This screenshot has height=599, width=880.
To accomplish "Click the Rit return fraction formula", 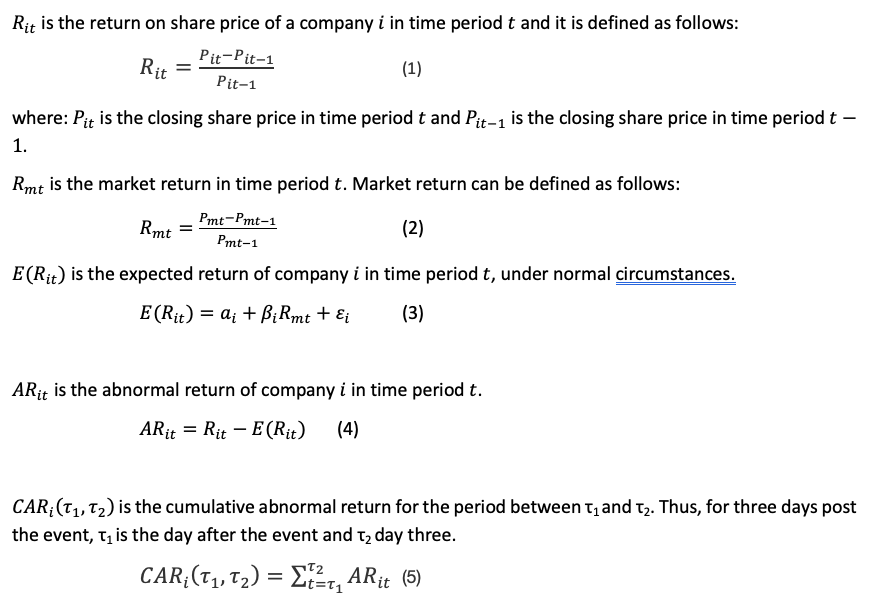I will click(207, 69).
